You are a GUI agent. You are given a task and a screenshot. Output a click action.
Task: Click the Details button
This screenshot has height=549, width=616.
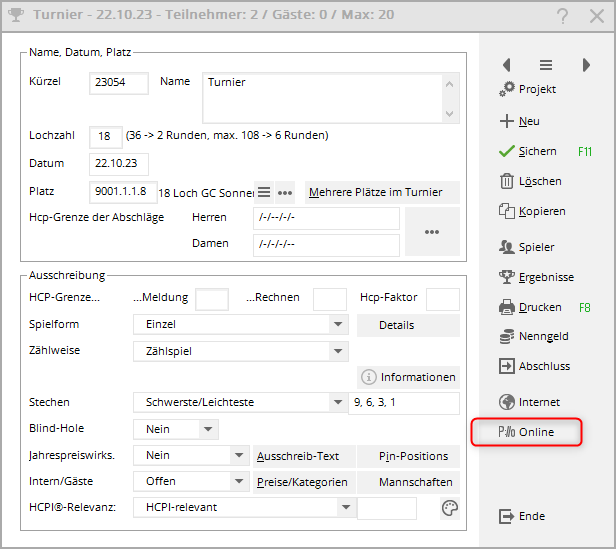tap(408, 325)
